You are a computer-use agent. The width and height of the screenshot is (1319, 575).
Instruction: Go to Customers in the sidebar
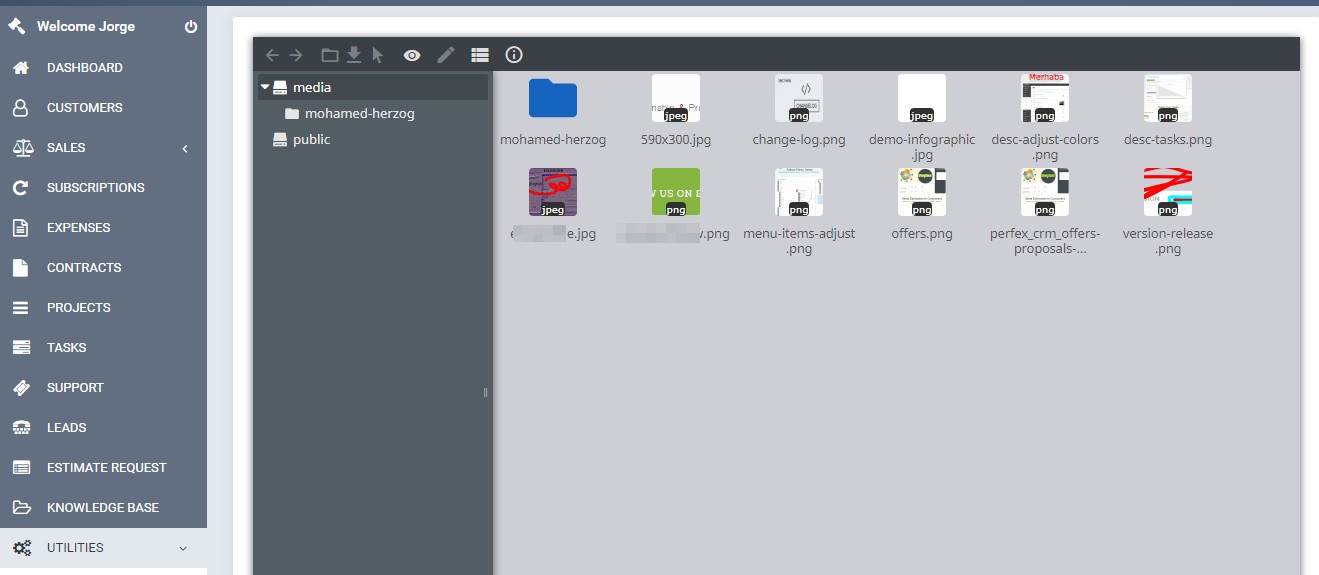point(84,108)
